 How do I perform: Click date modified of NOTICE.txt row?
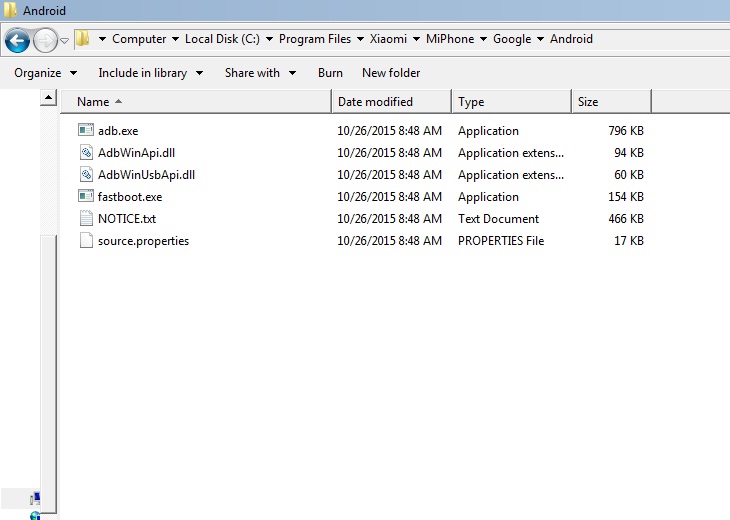389,219
